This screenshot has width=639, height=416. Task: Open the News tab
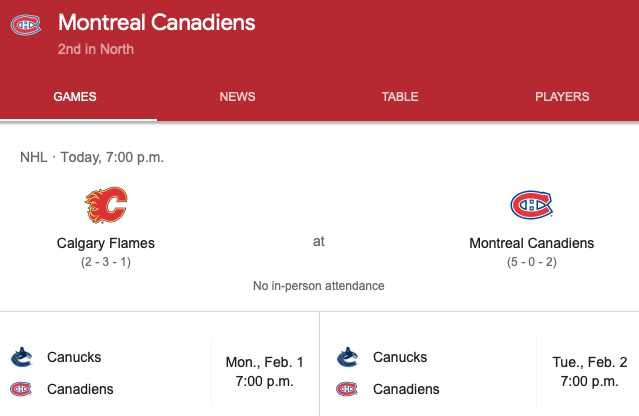click(237, 97)
